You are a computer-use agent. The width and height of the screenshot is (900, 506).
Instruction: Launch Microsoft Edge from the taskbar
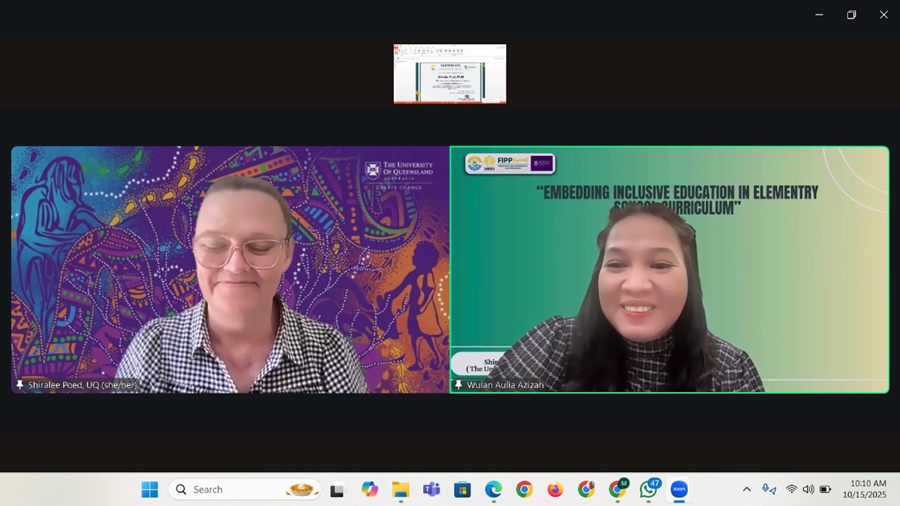(493, 490)
